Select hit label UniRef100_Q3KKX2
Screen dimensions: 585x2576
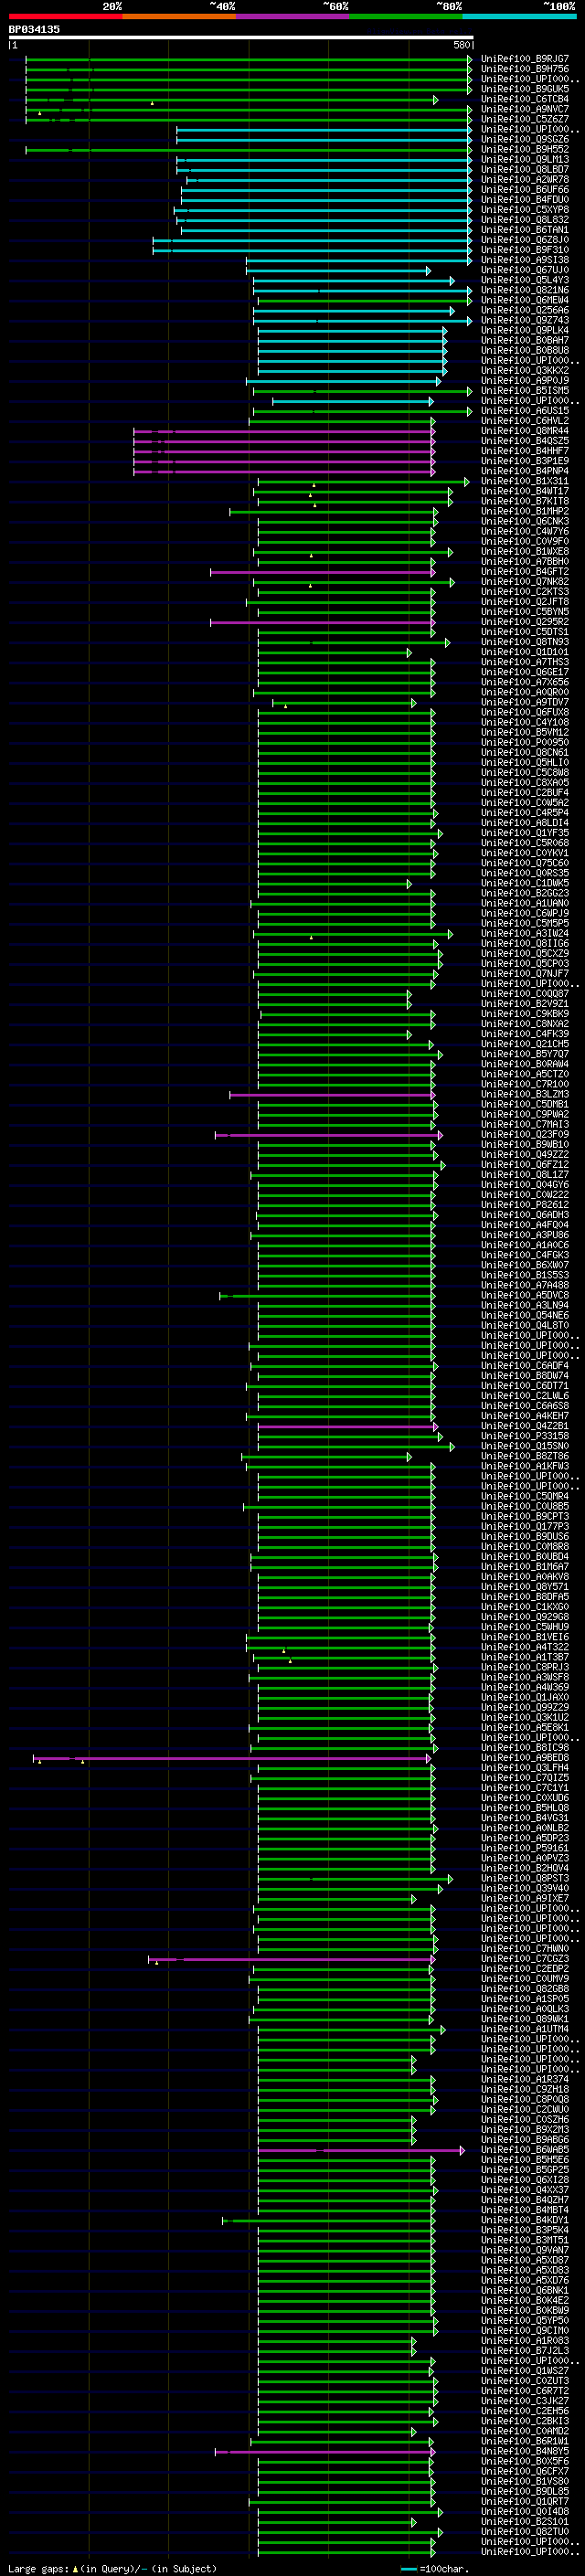point(525,370)
